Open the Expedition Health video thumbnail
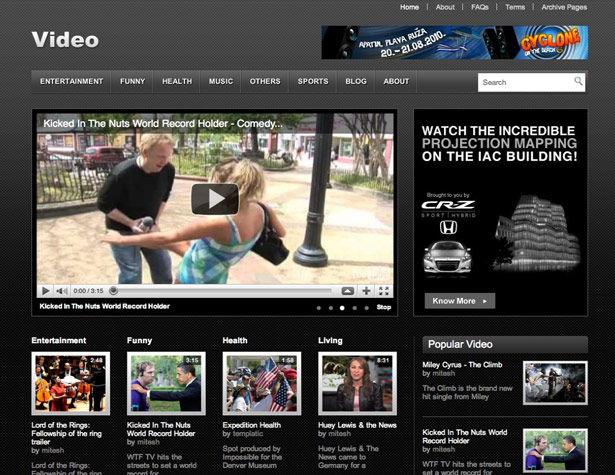The height and width of the screenshot is (475, 615). [262, 383]
